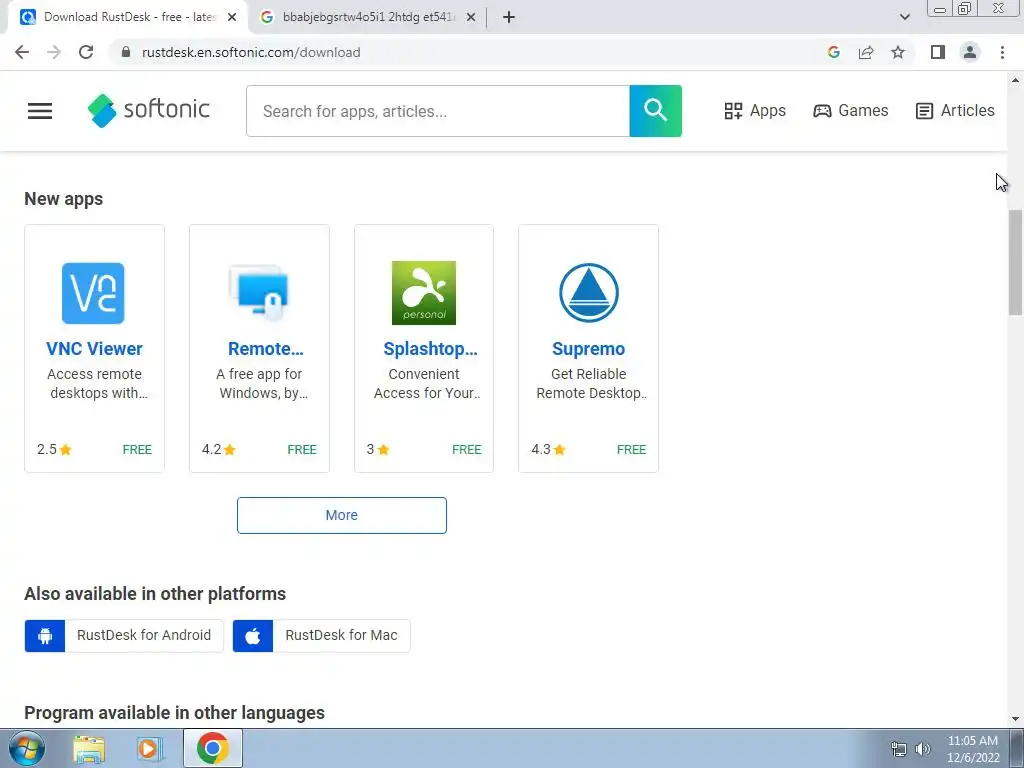Reload the current page
Image resolution: width=1024 pixels, height=768 pixels.
[x=86, y=52]
